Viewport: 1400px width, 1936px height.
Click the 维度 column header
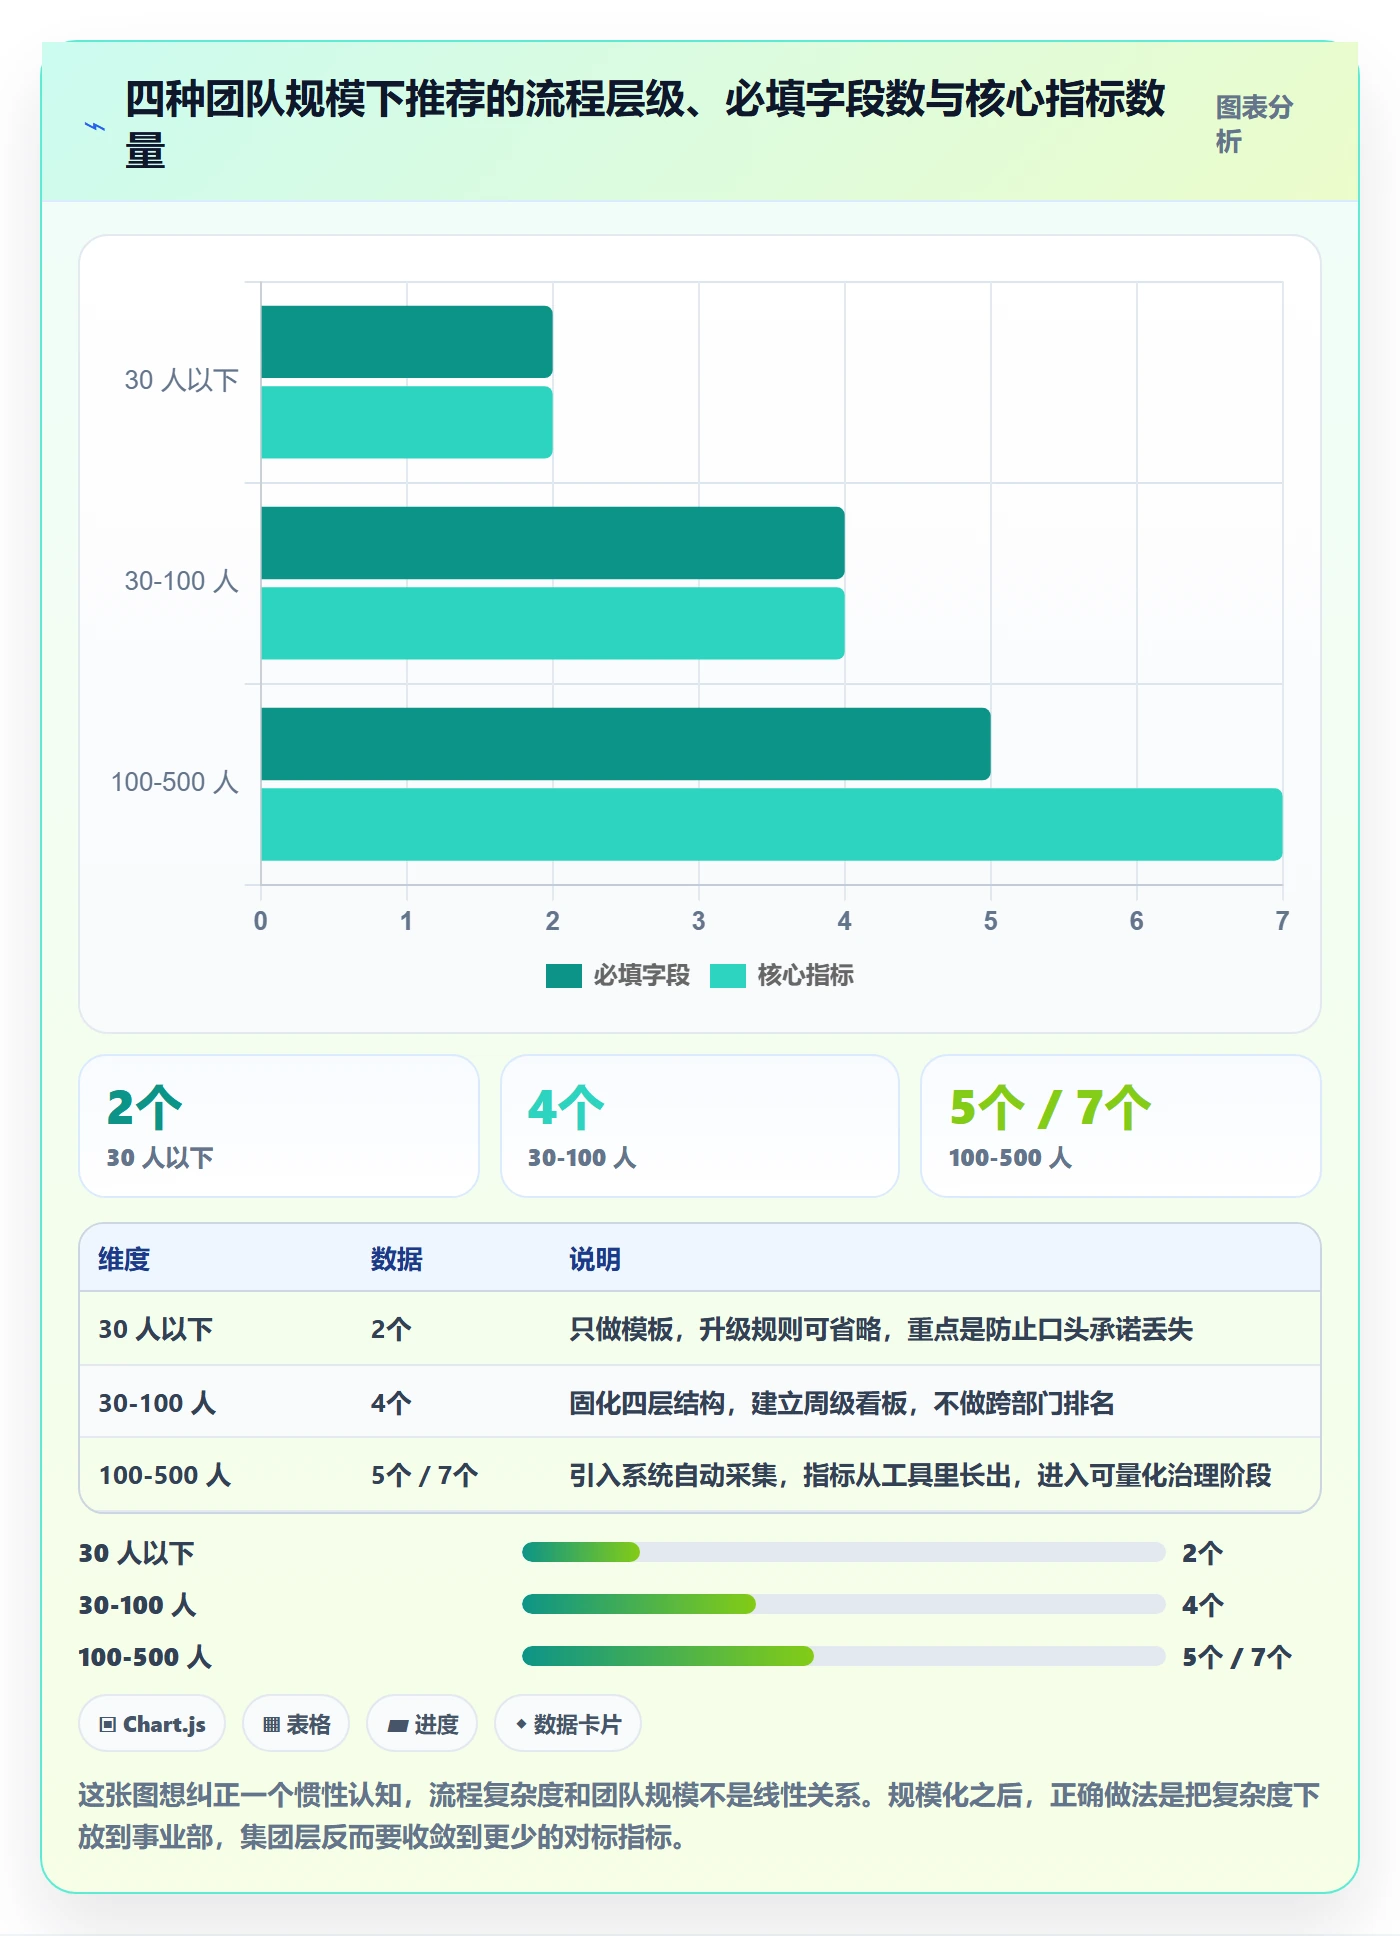pos(124,1259)
